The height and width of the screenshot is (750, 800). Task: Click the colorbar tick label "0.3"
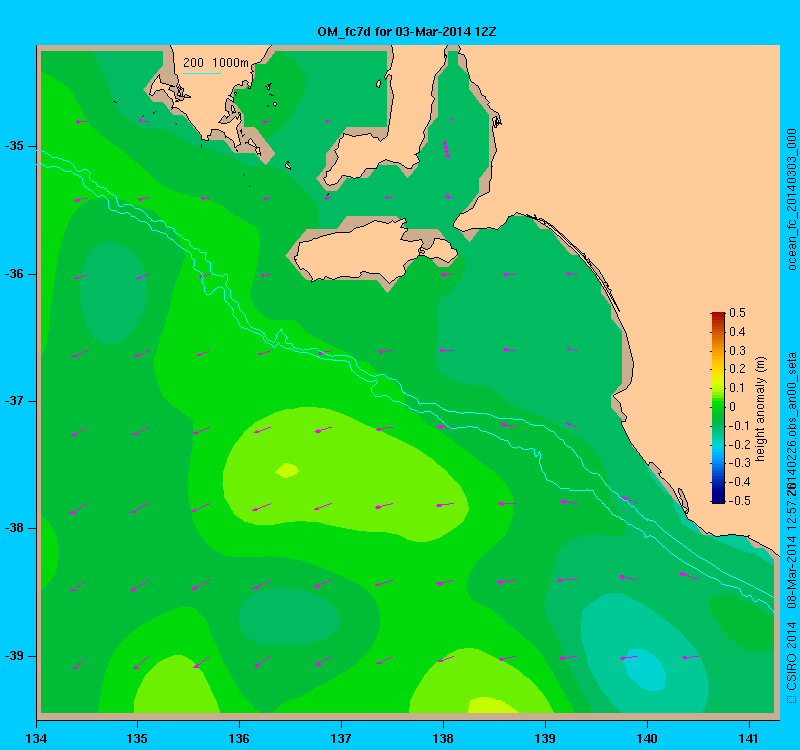click(737, 351)
